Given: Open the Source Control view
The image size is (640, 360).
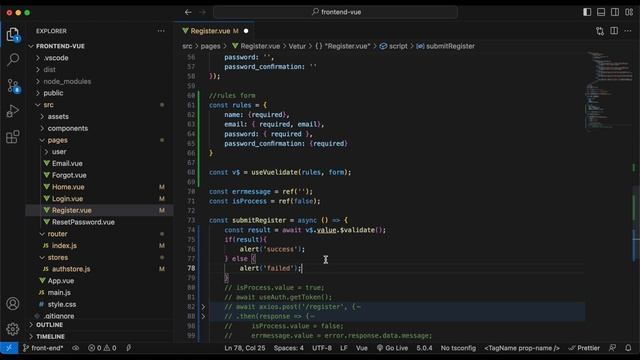Looking at the screenshot, I should 13,86.
